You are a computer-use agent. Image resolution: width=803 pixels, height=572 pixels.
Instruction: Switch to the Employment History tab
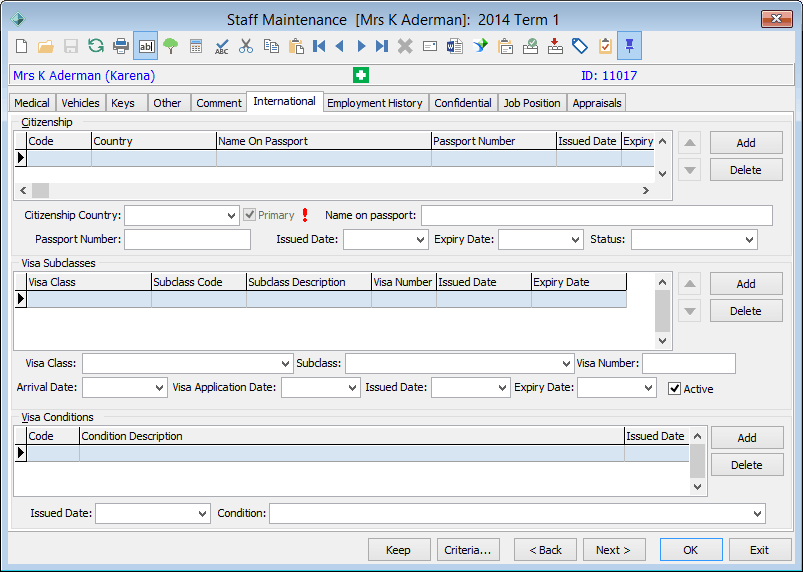[375, 103]
